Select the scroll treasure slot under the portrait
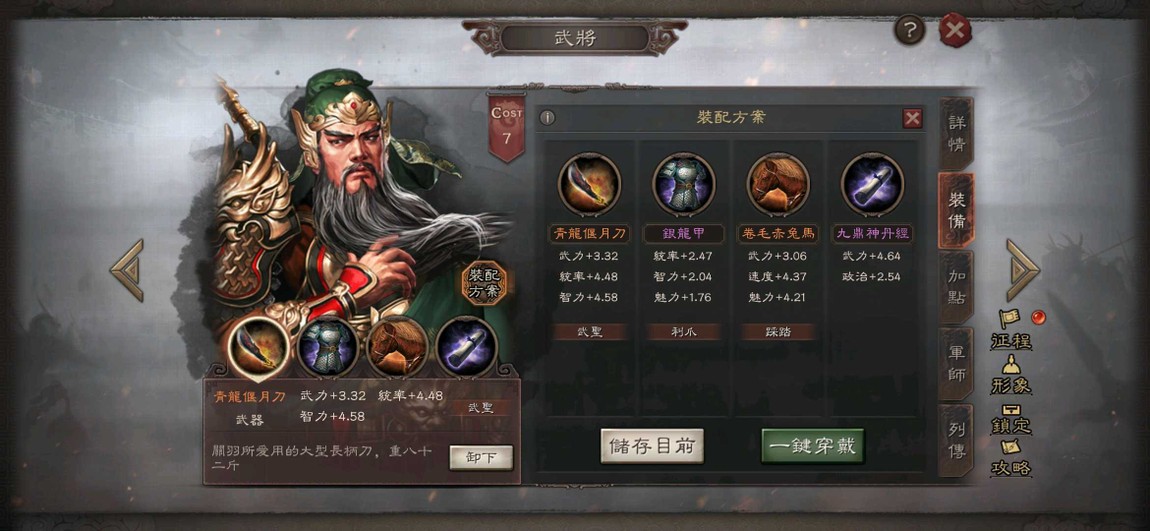This screenshot has width=1150, height=531. point(466,346)
